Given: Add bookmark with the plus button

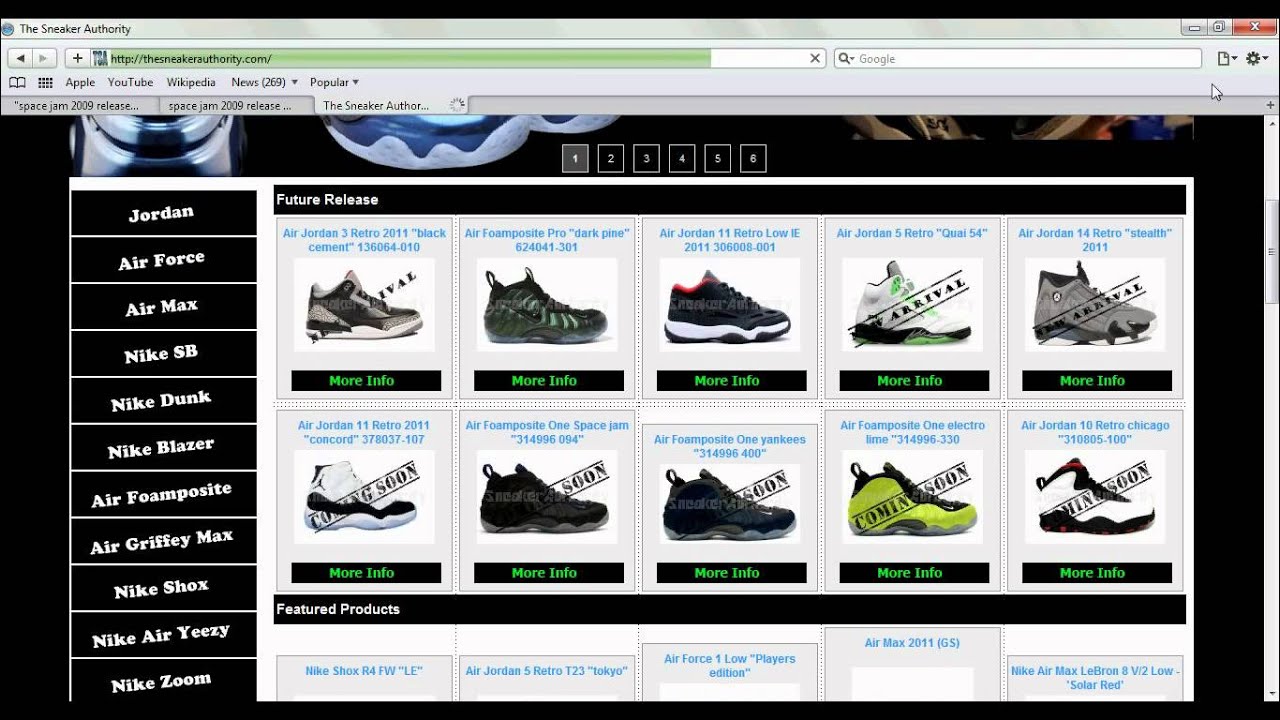Looking at the screenshot, I should coord(77,59).
